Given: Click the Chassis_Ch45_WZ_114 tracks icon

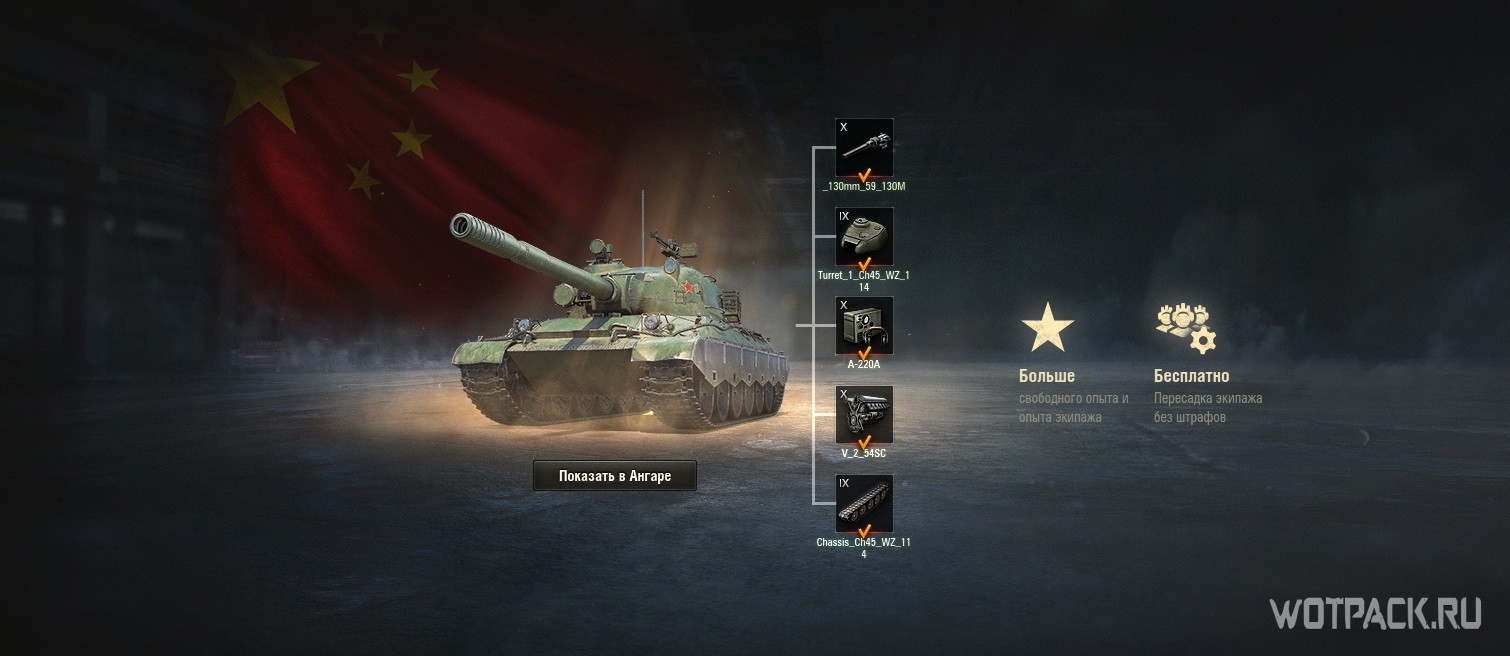Looking at the screenshot, I should [x=864, y=503].
